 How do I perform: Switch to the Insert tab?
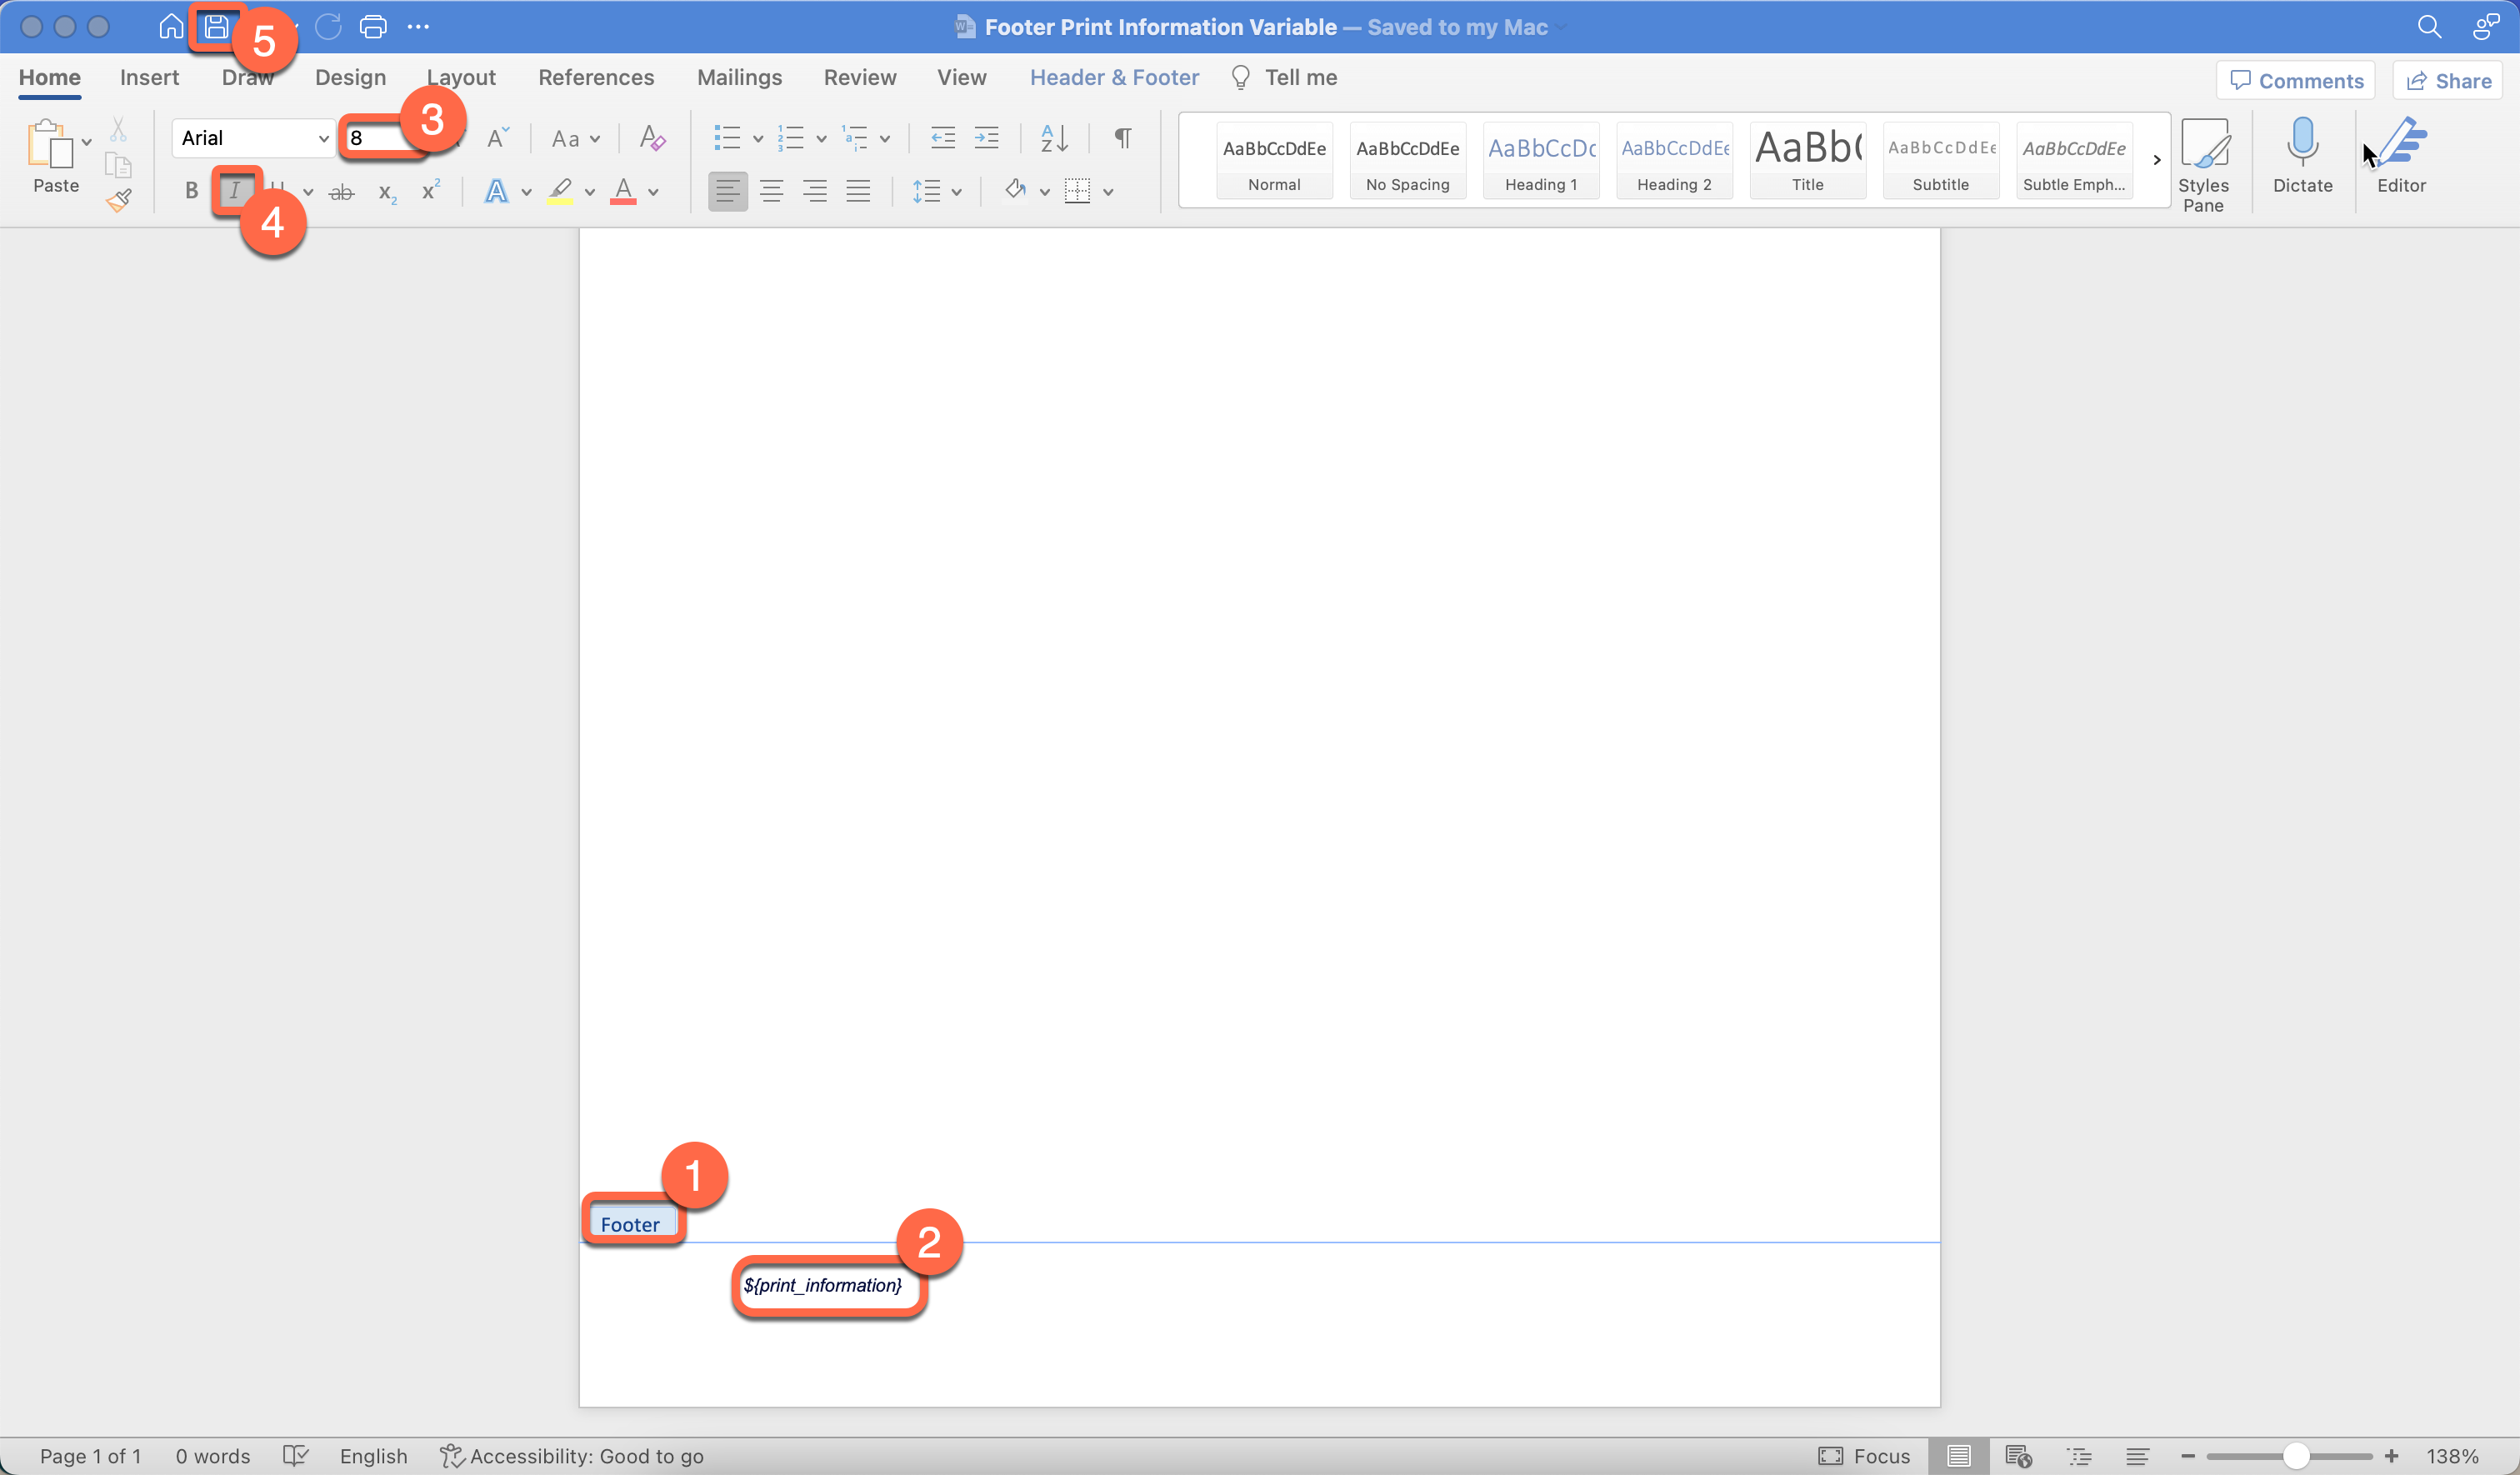149,77
